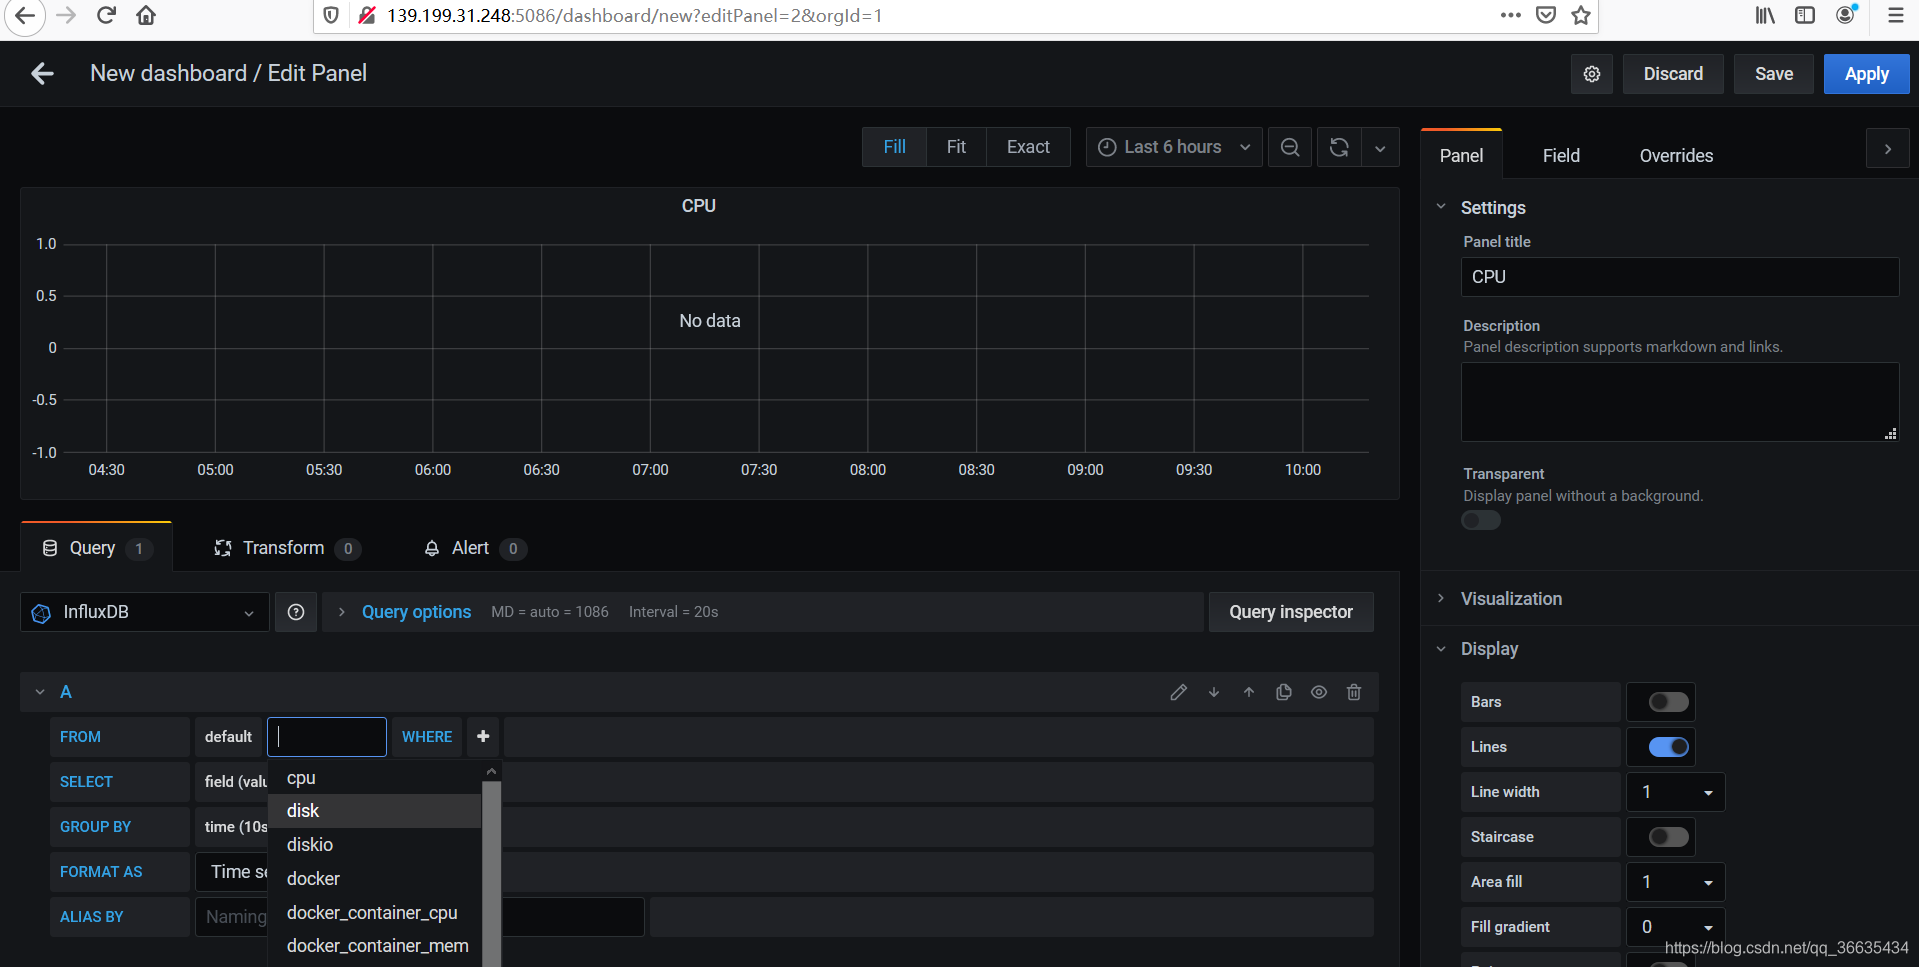Viewport: 1919px width, 967px height.
Task: Go to browser home page
Action: coord(146,16)
